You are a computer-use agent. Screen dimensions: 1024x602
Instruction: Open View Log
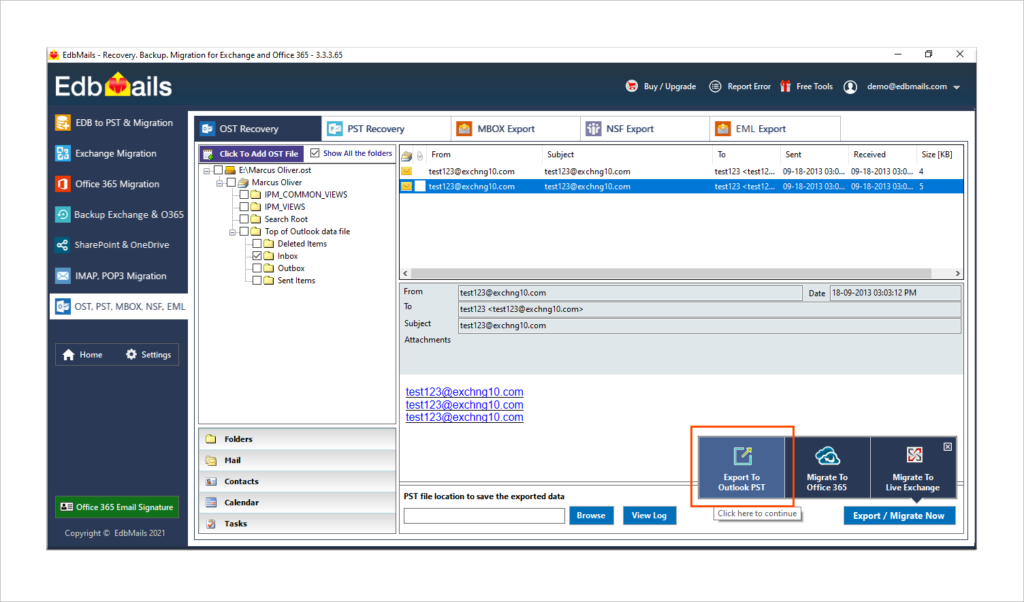pos(649,515)
